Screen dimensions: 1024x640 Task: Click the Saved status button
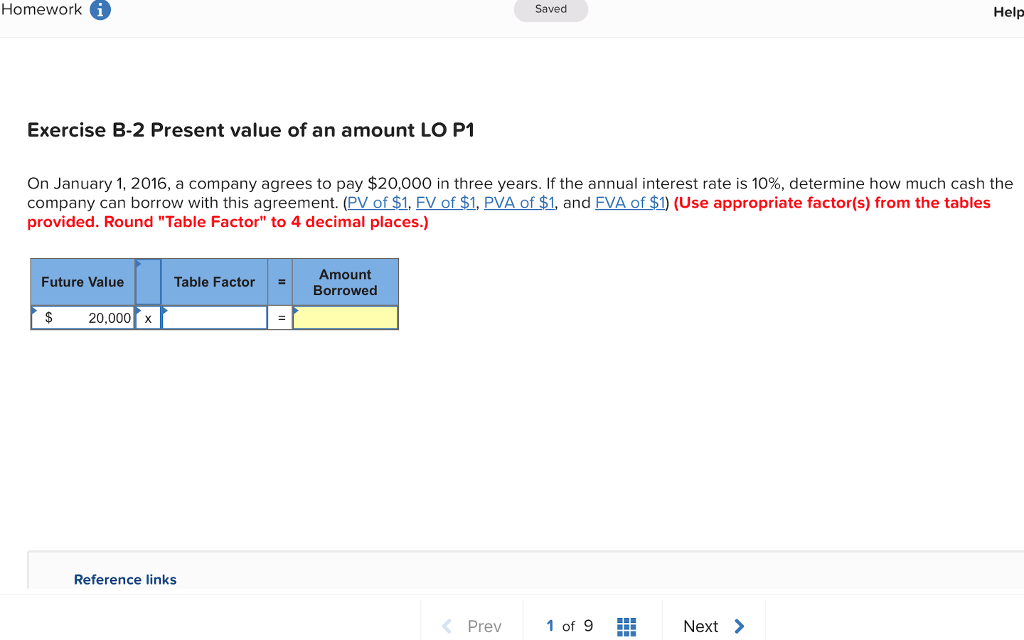[x=550, y=10]
